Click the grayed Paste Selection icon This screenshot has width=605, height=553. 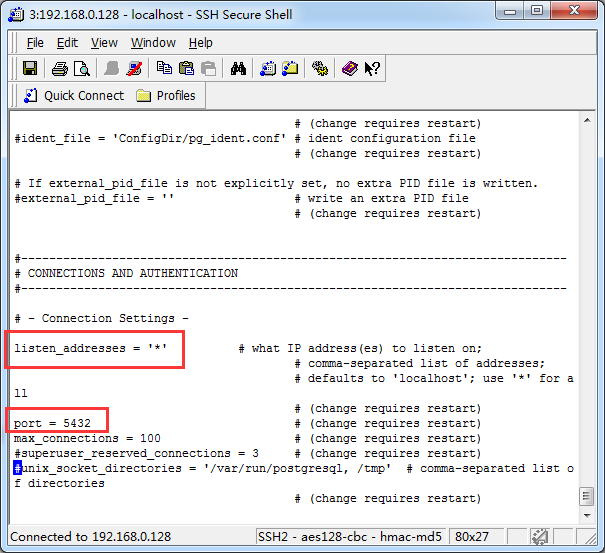click(208, 69)
